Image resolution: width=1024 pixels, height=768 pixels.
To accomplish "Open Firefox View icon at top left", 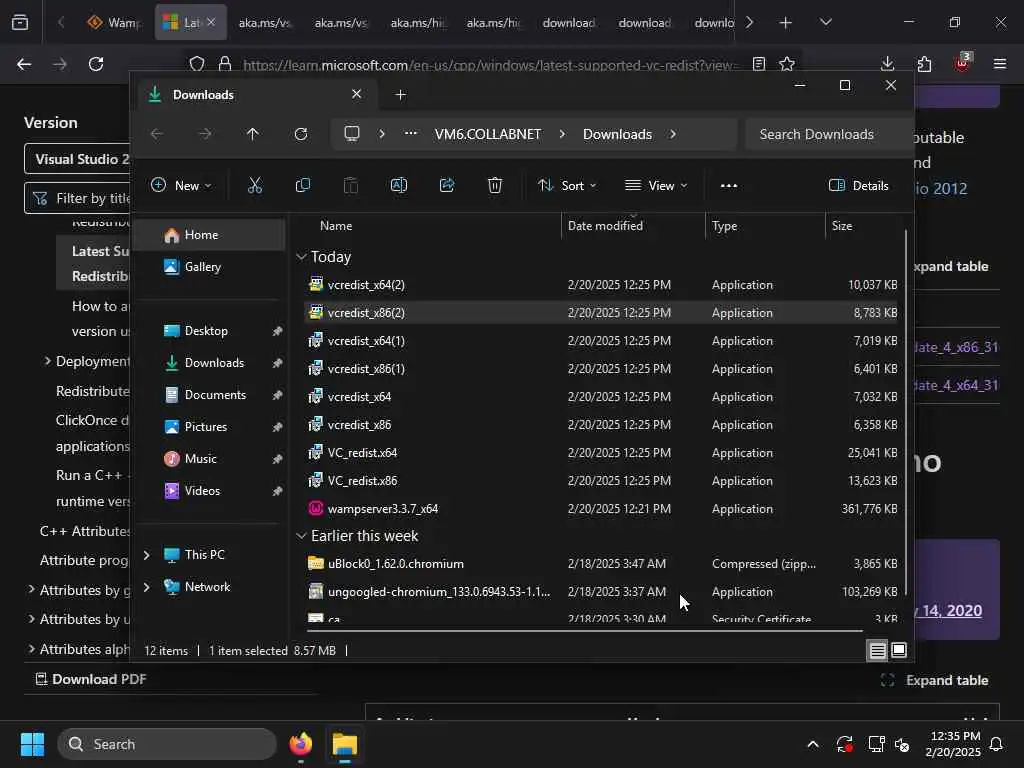I will point(20,23).
